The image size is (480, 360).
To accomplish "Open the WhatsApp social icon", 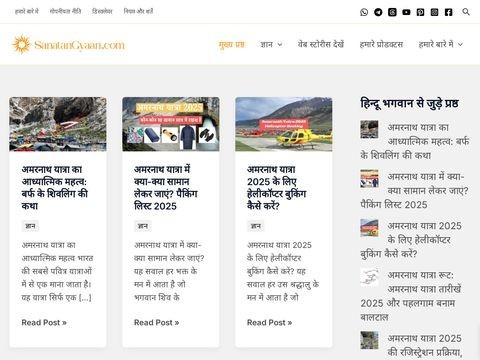I will pyautogui.click(x=364, y=12).
